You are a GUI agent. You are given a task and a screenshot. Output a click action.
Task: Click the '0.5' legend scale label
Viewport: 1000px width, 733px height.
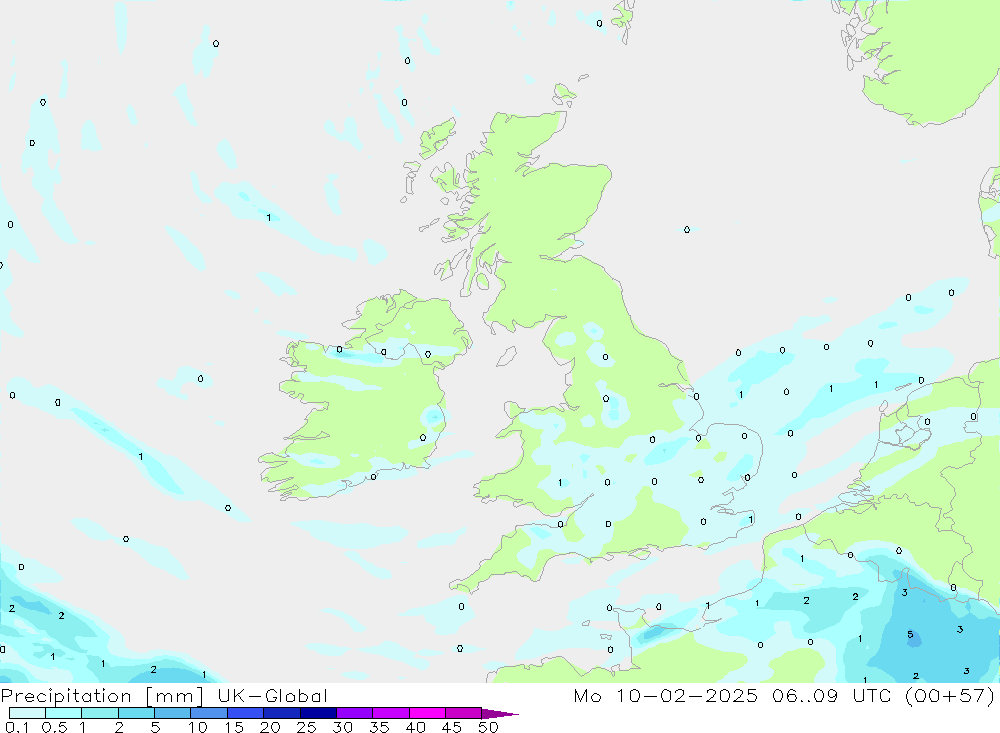[54, 727]
